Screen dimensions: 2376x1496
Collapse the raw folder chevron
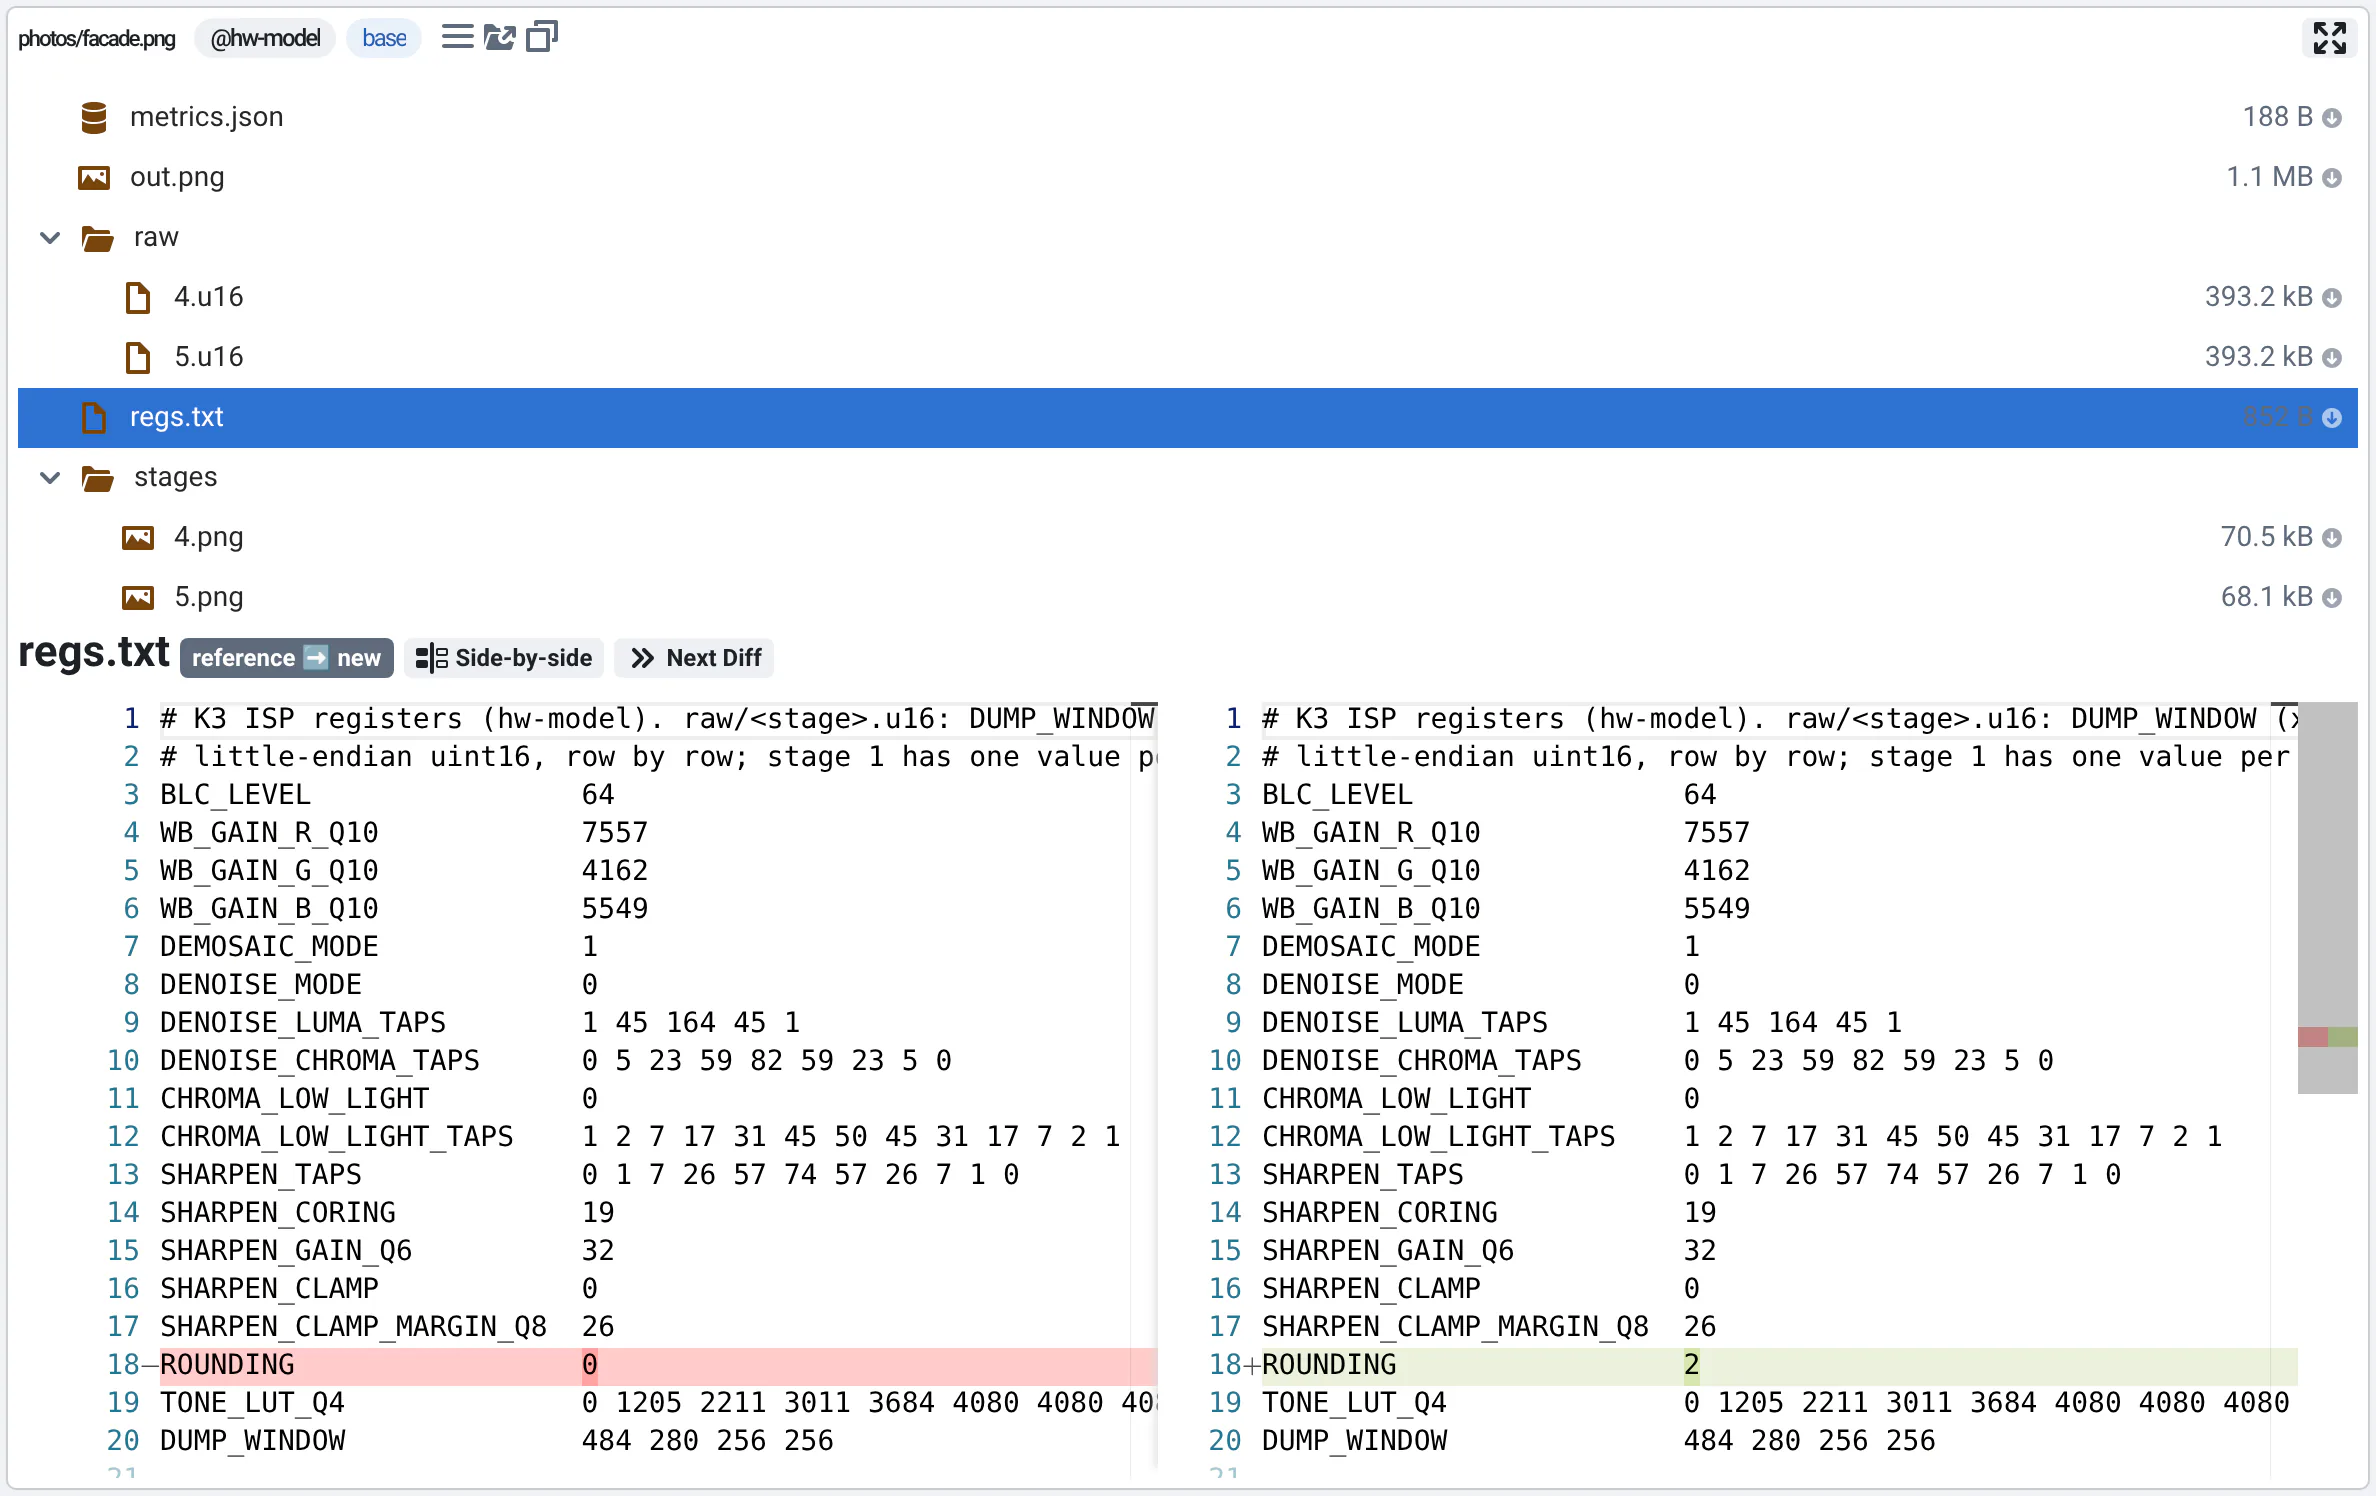tap(50, 238)
